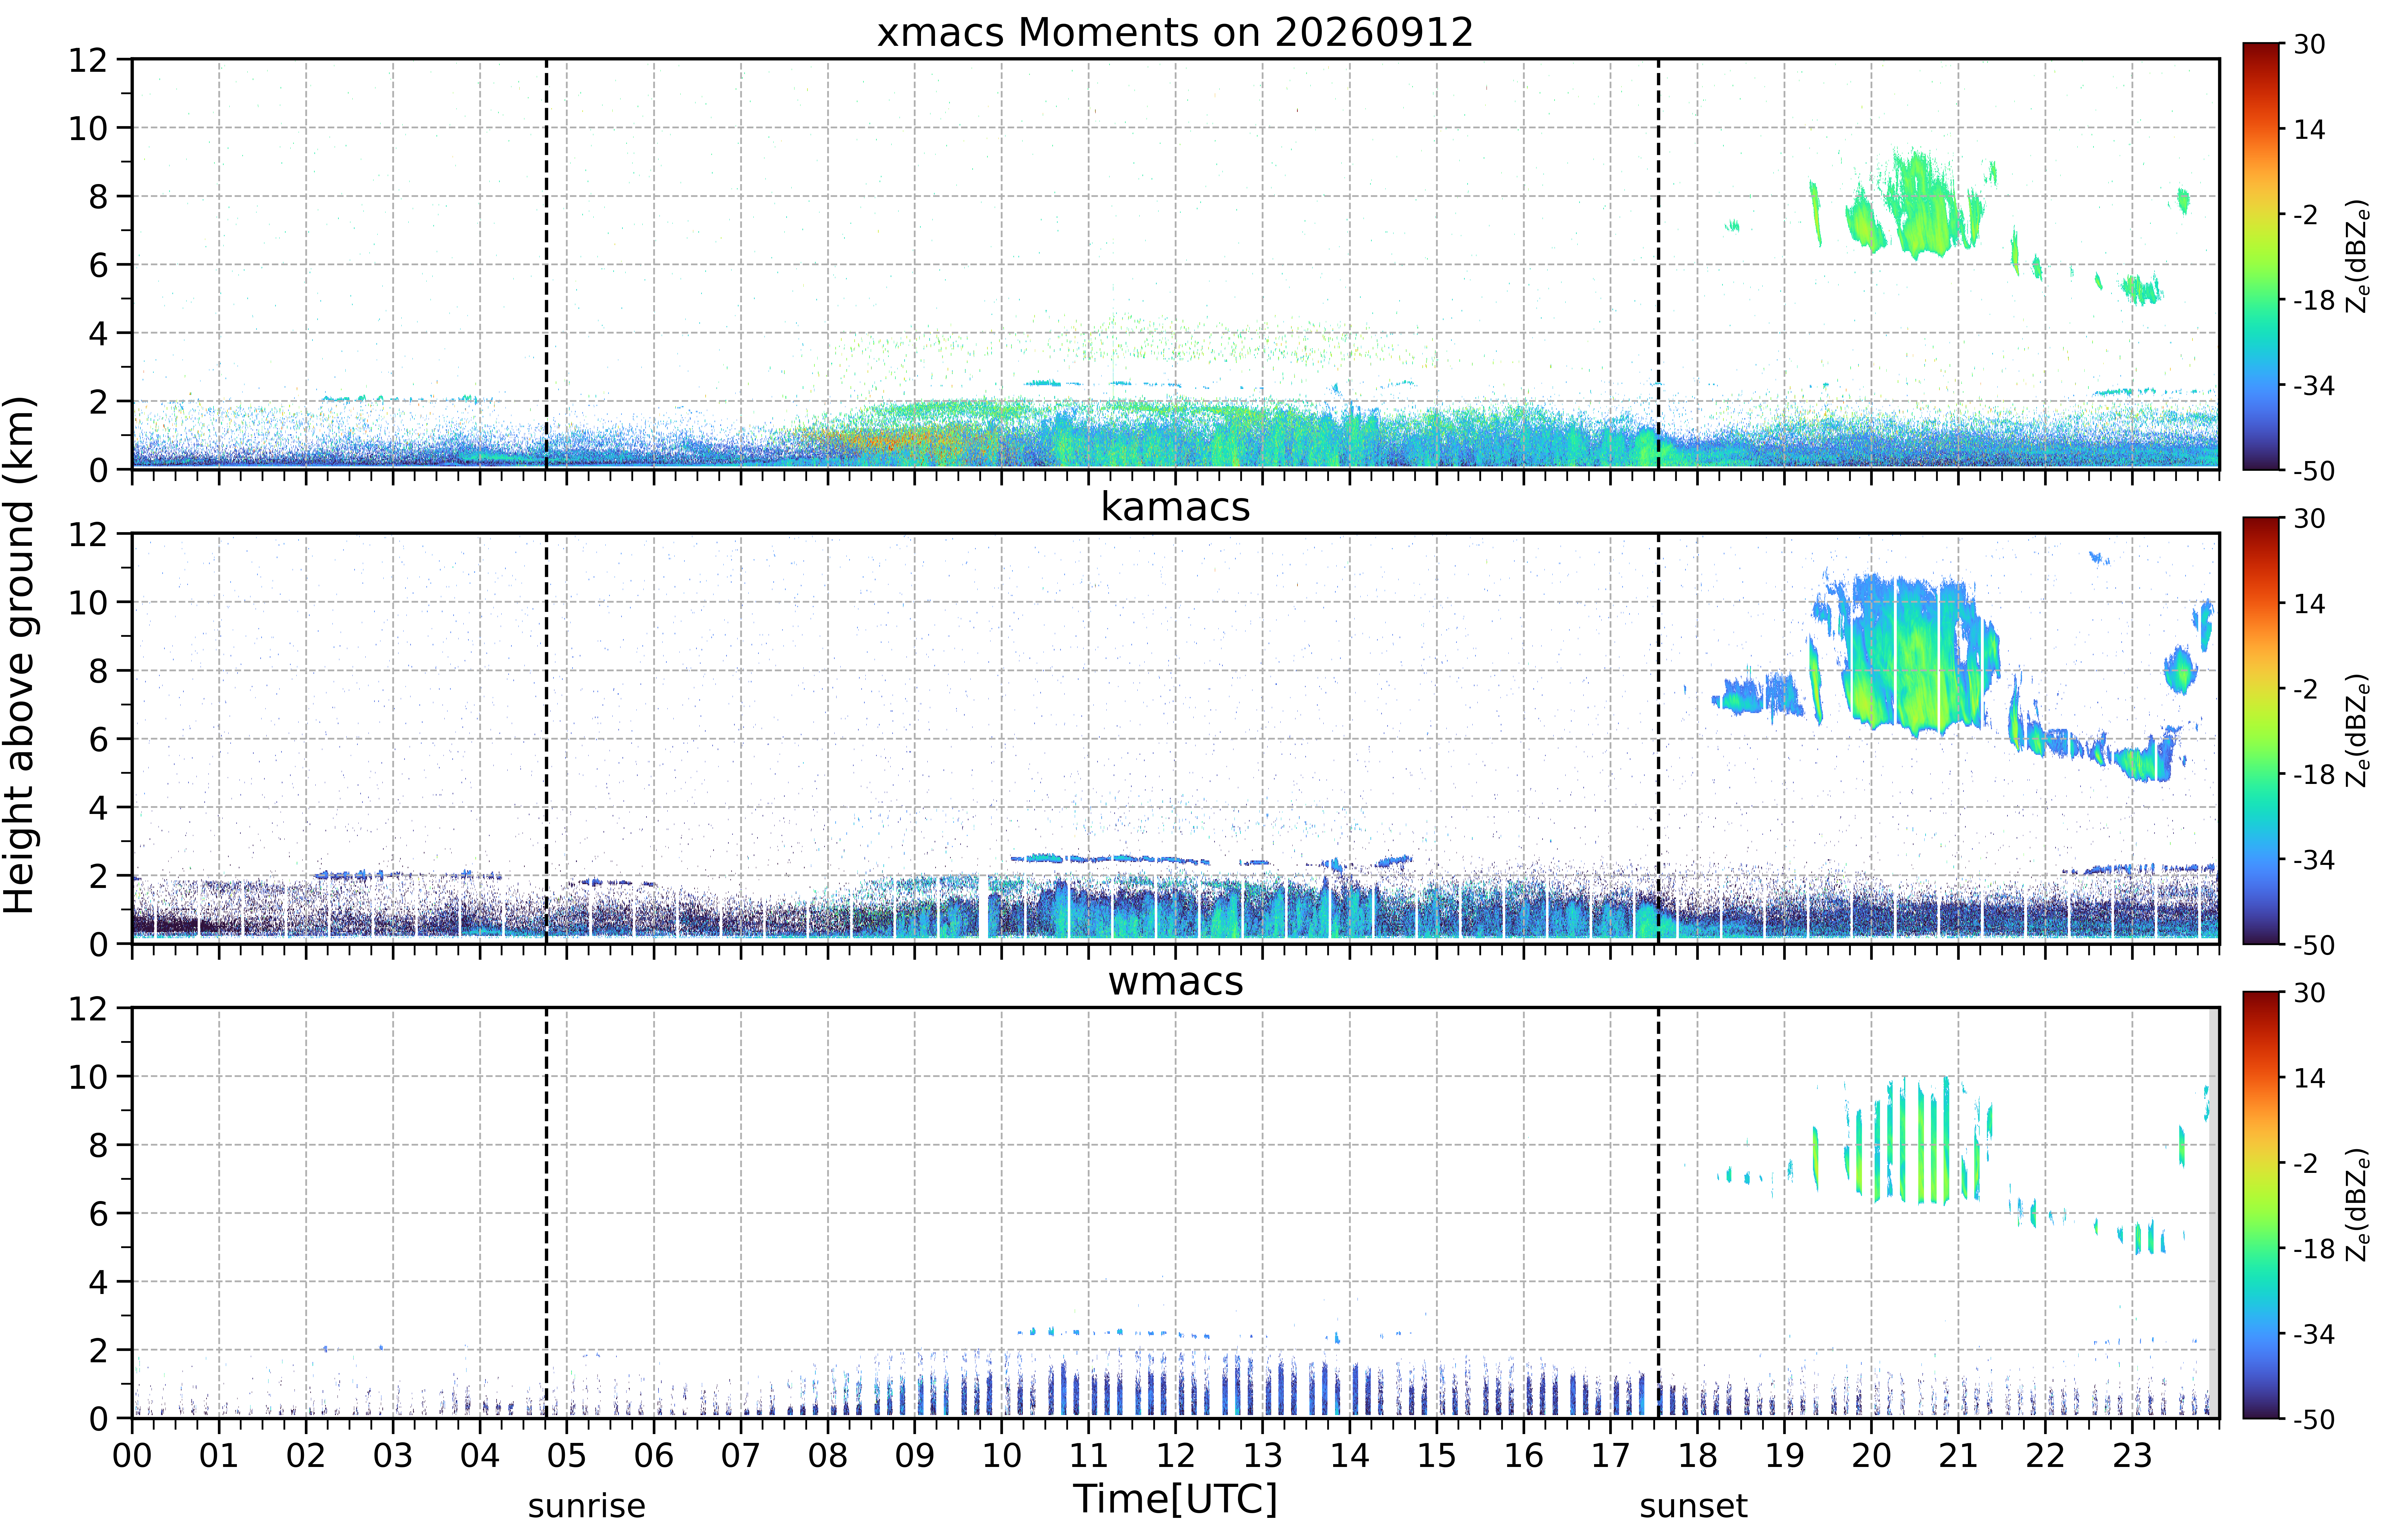Click the Time[UTC] axis label

pyautogui.click(x=1175, y=1499)
